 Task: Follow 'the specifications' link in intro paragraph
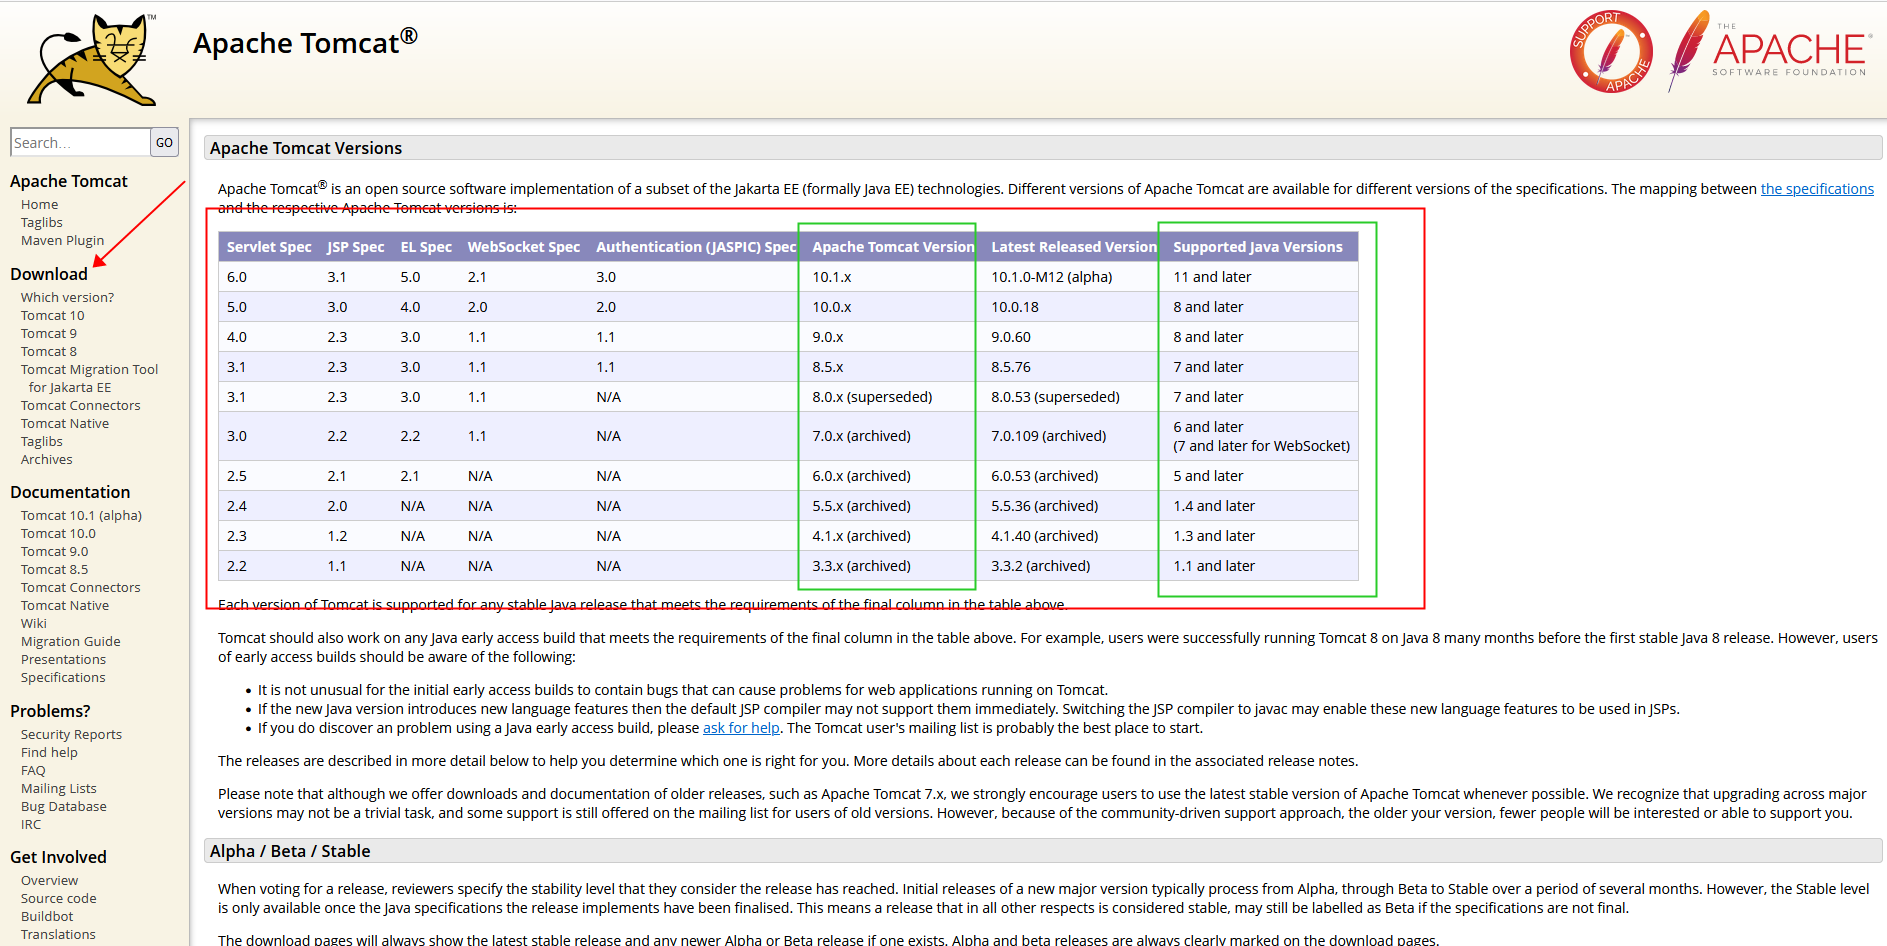coord(1817,188)
